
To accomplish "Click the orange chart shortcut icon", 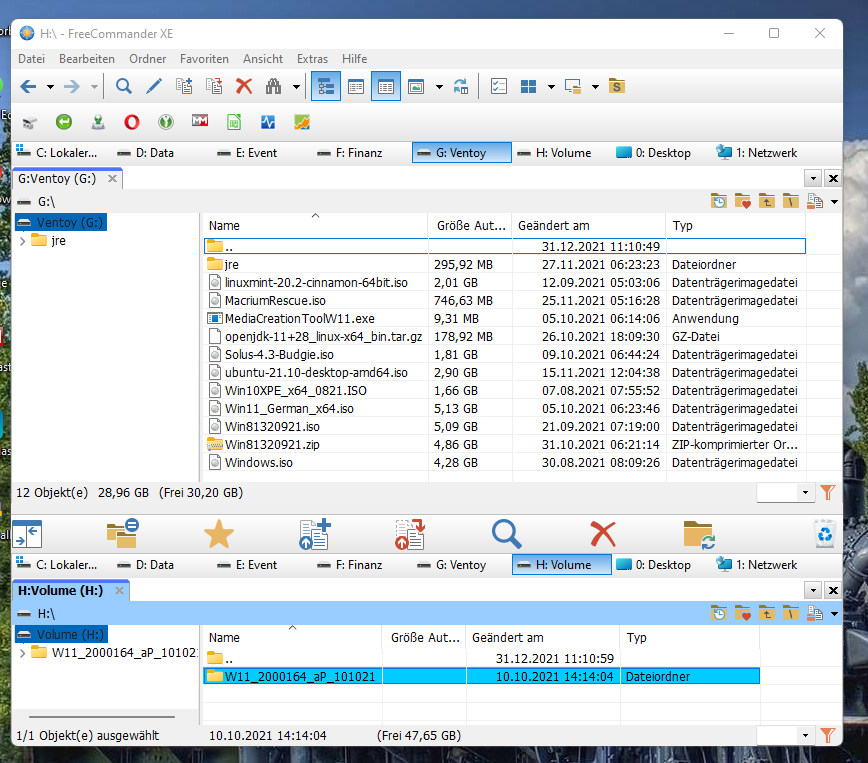I will coord(302,122).
